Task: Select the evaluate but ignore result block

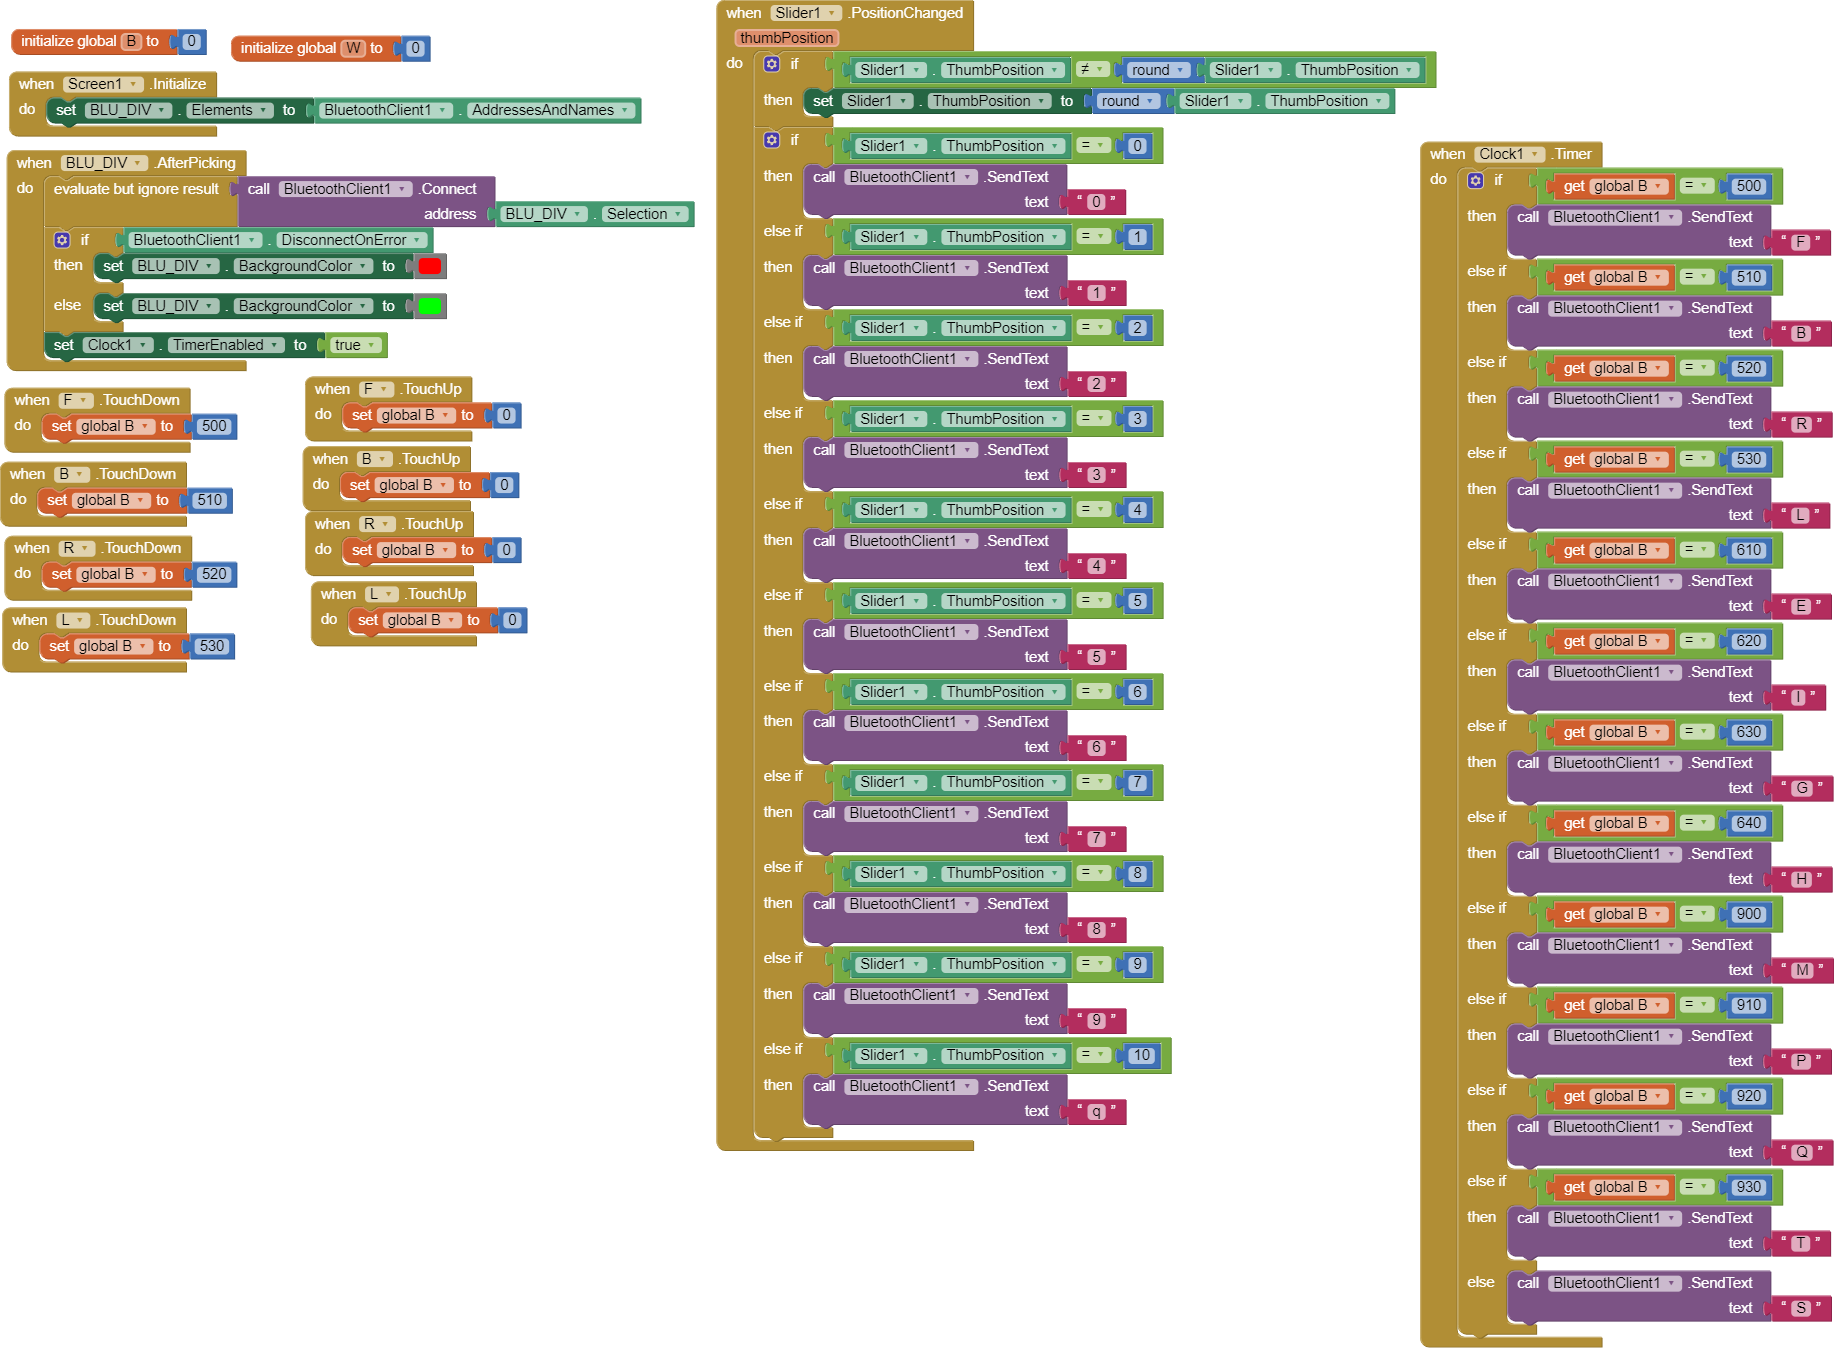Action: 136,189
